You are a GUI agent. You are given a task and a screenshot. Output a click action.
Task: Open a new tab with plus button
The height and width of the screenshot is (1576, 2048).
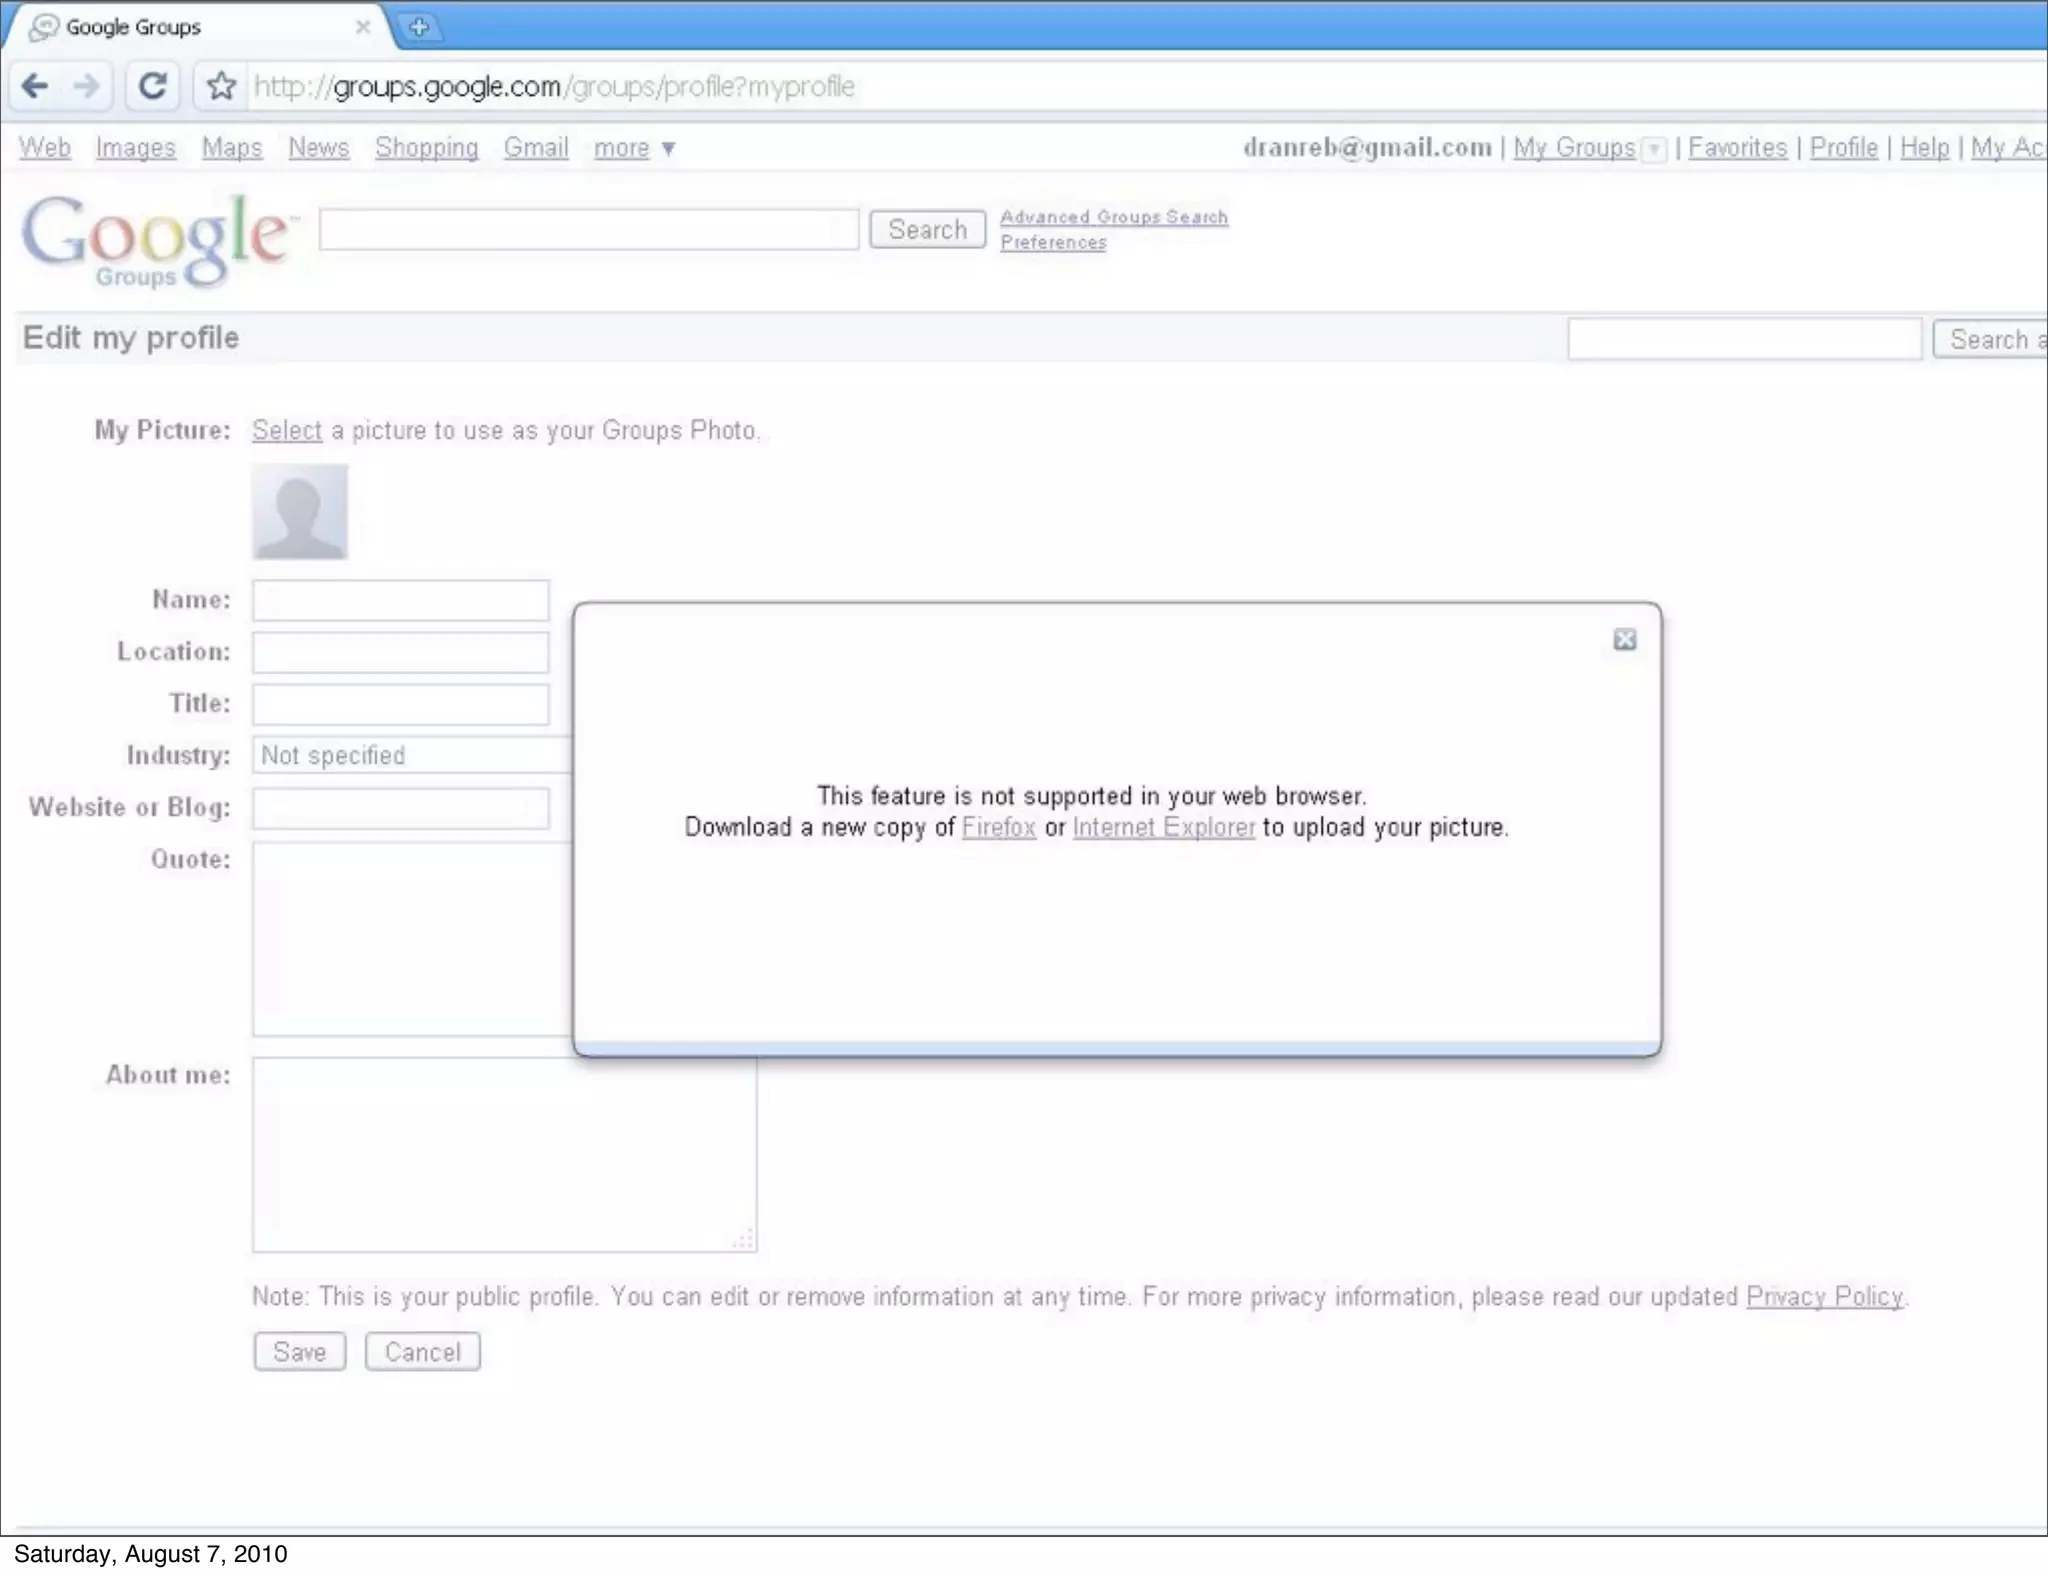click(419, 27)
